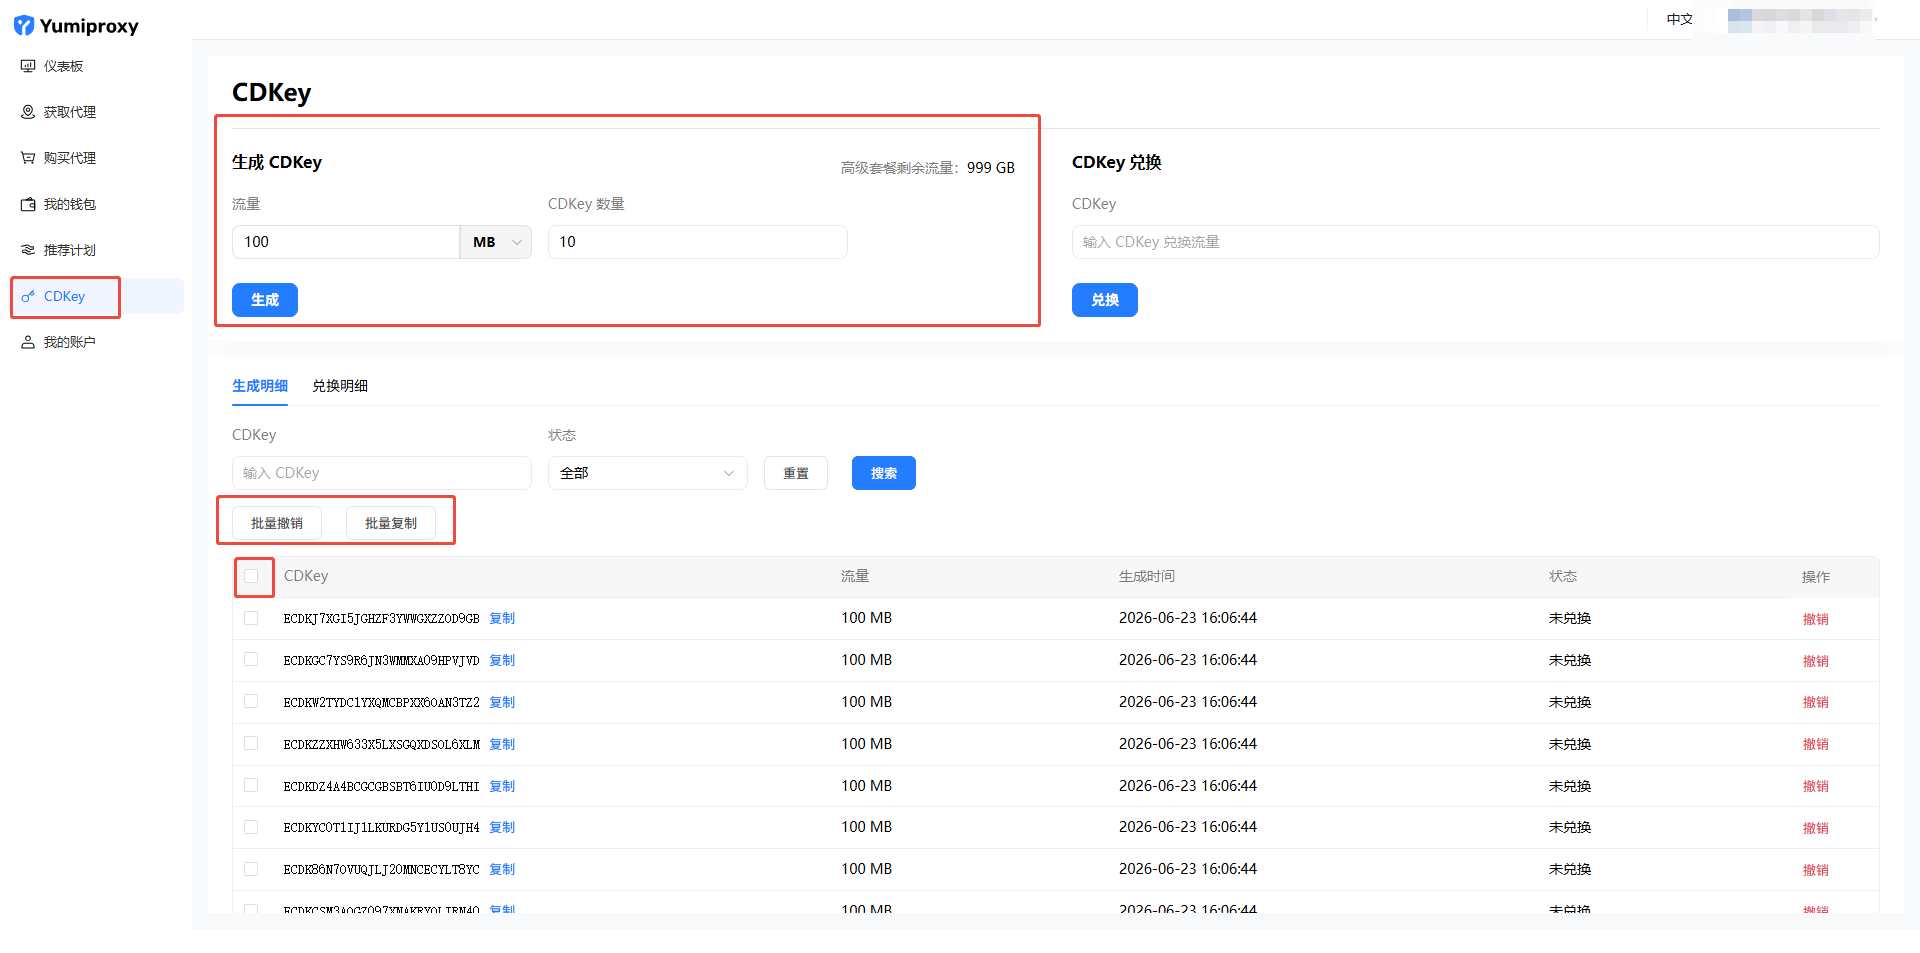Copy key ECDK86N7… using 复制 link
This screenshot has height=953, width=1920.
(x=502, y=869)
